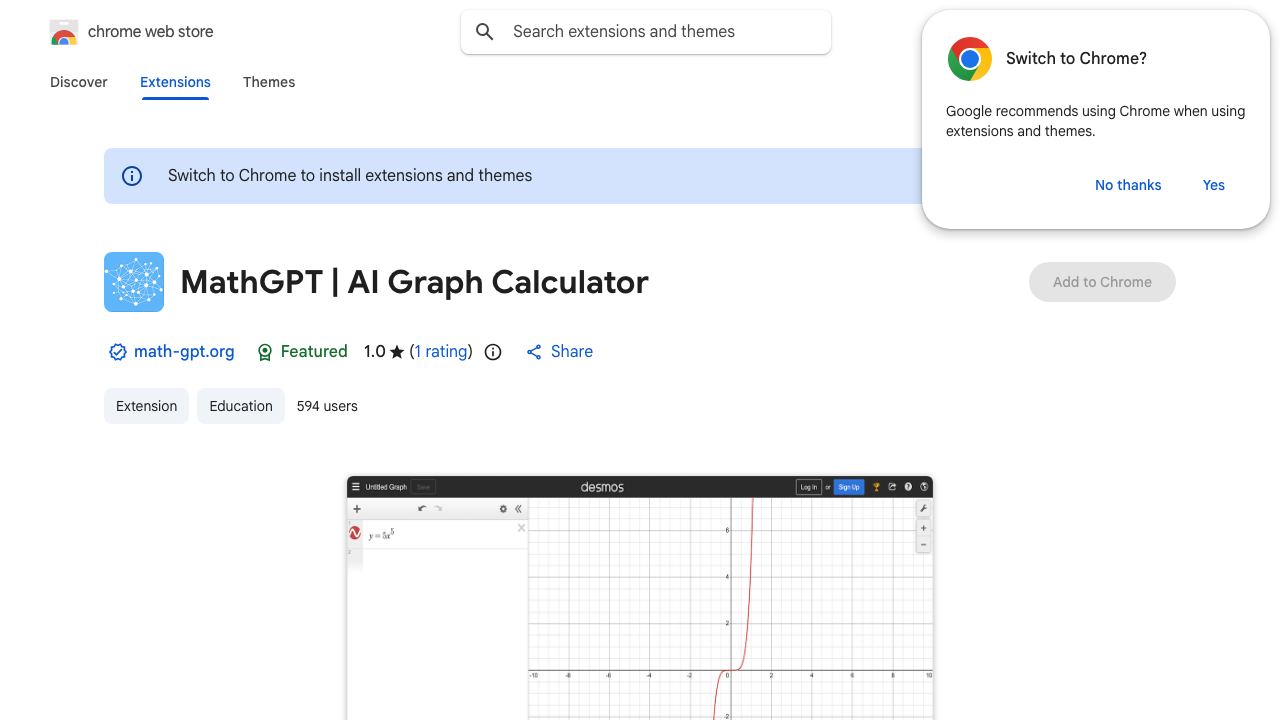
Task: Click the share icon beside Share
Action: (534, 352)
